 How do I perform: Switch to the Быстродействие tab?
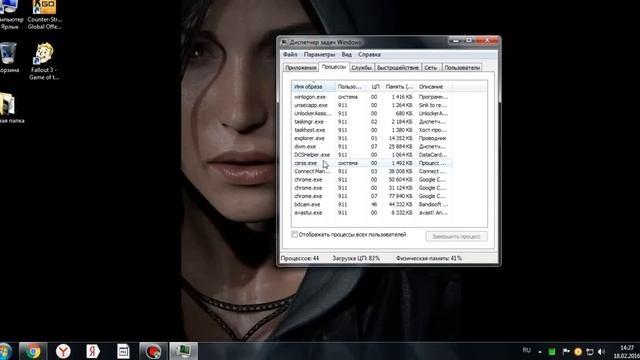(398, 68)
